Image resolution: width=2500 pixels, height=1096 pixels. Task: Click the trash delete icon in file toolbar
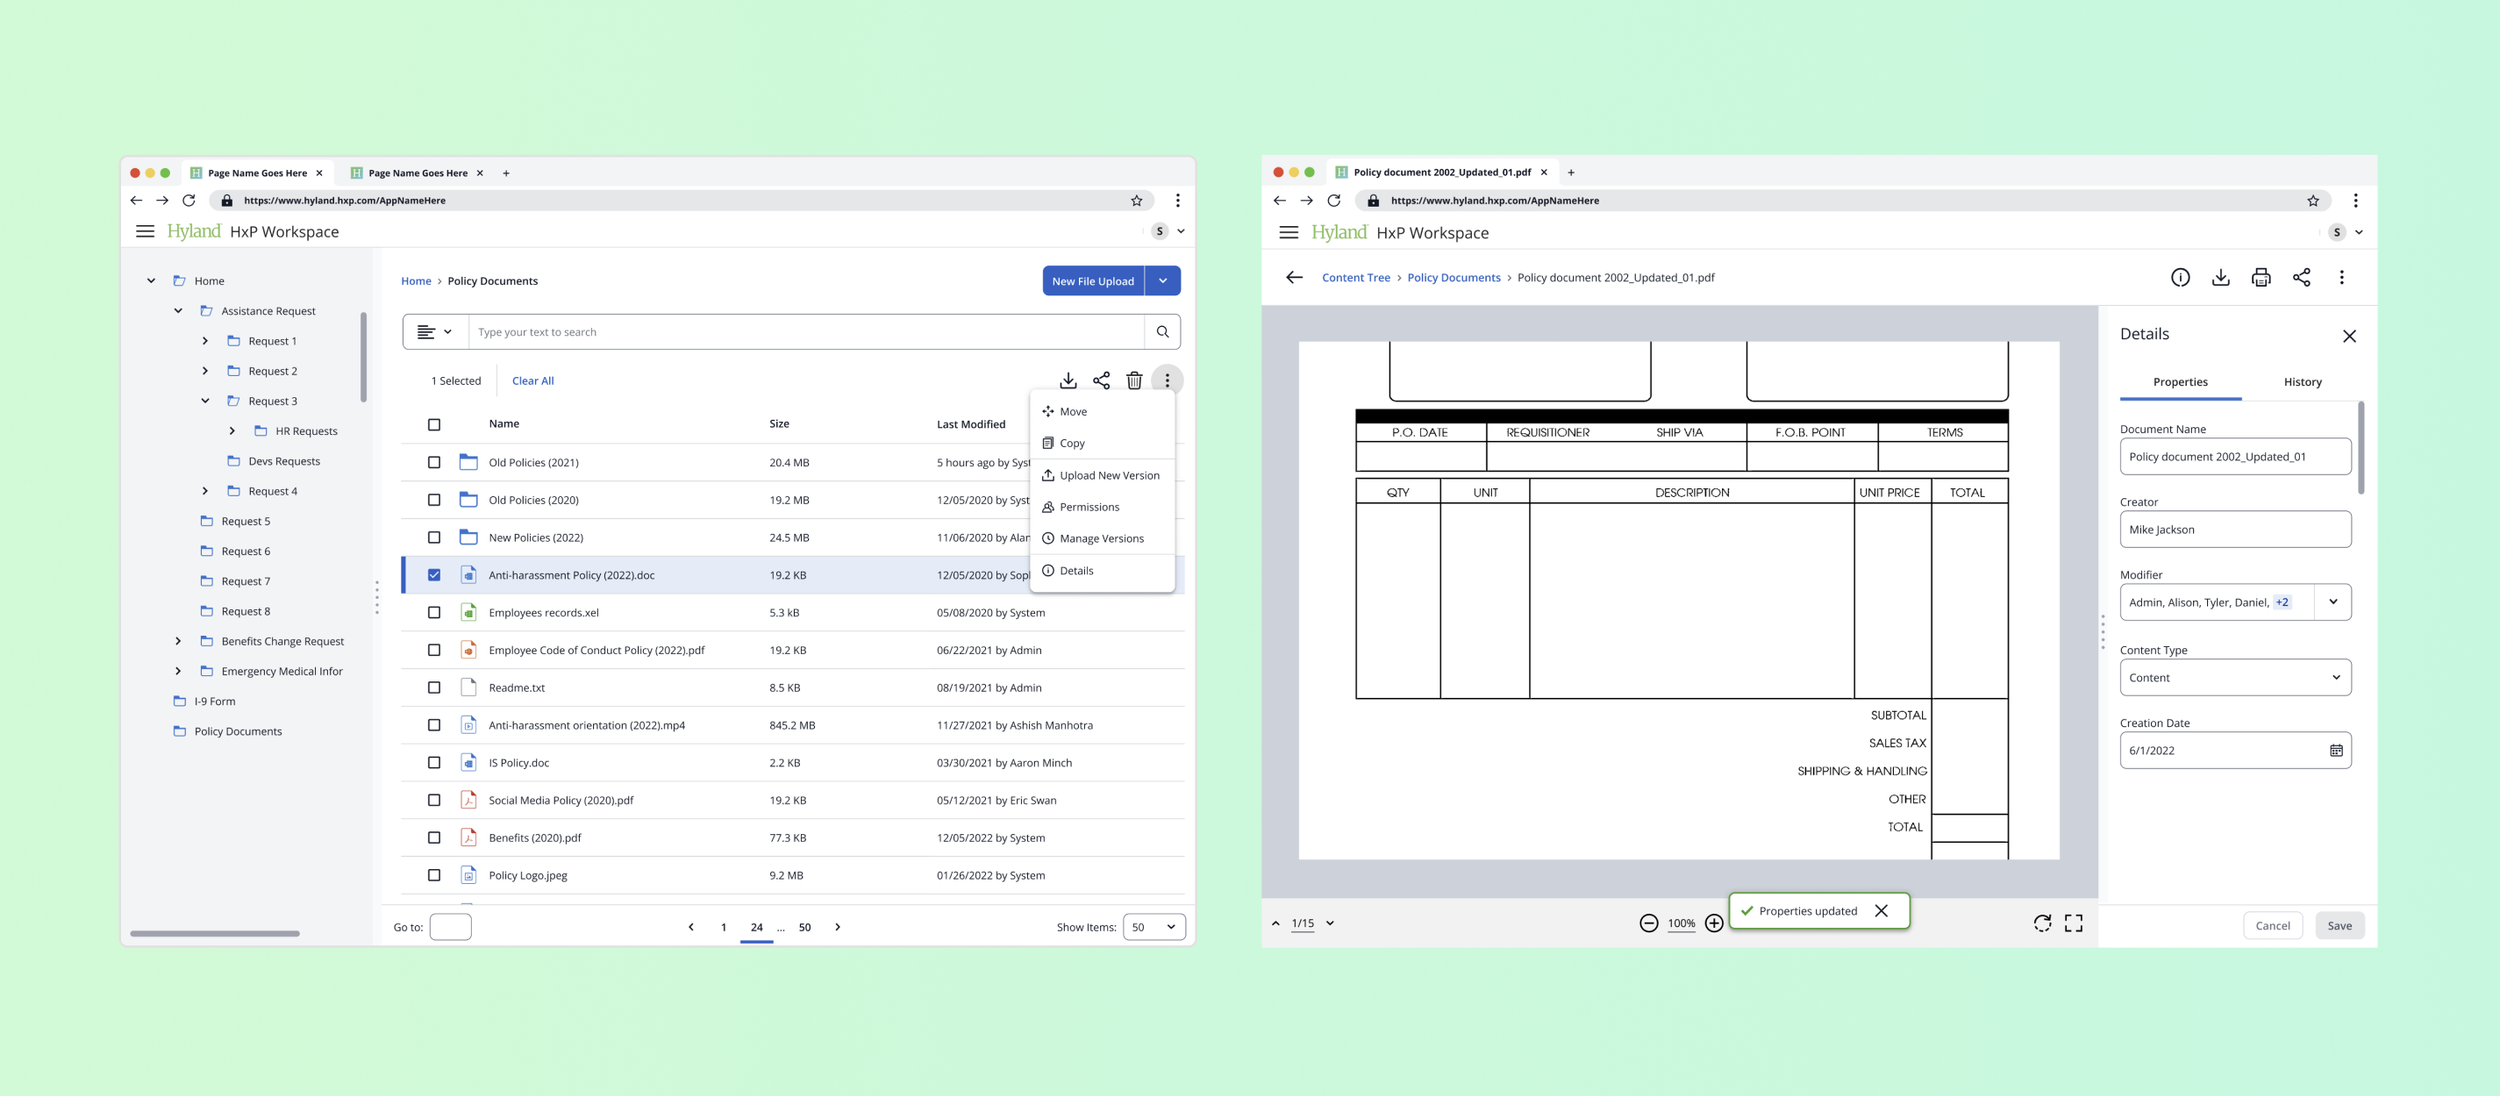[1134, 381]
